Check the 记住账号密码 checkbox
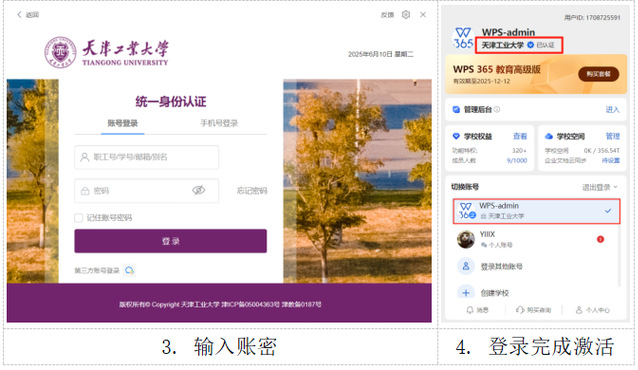The width and height of the screenshot is (638, 370). coord(79,218)
